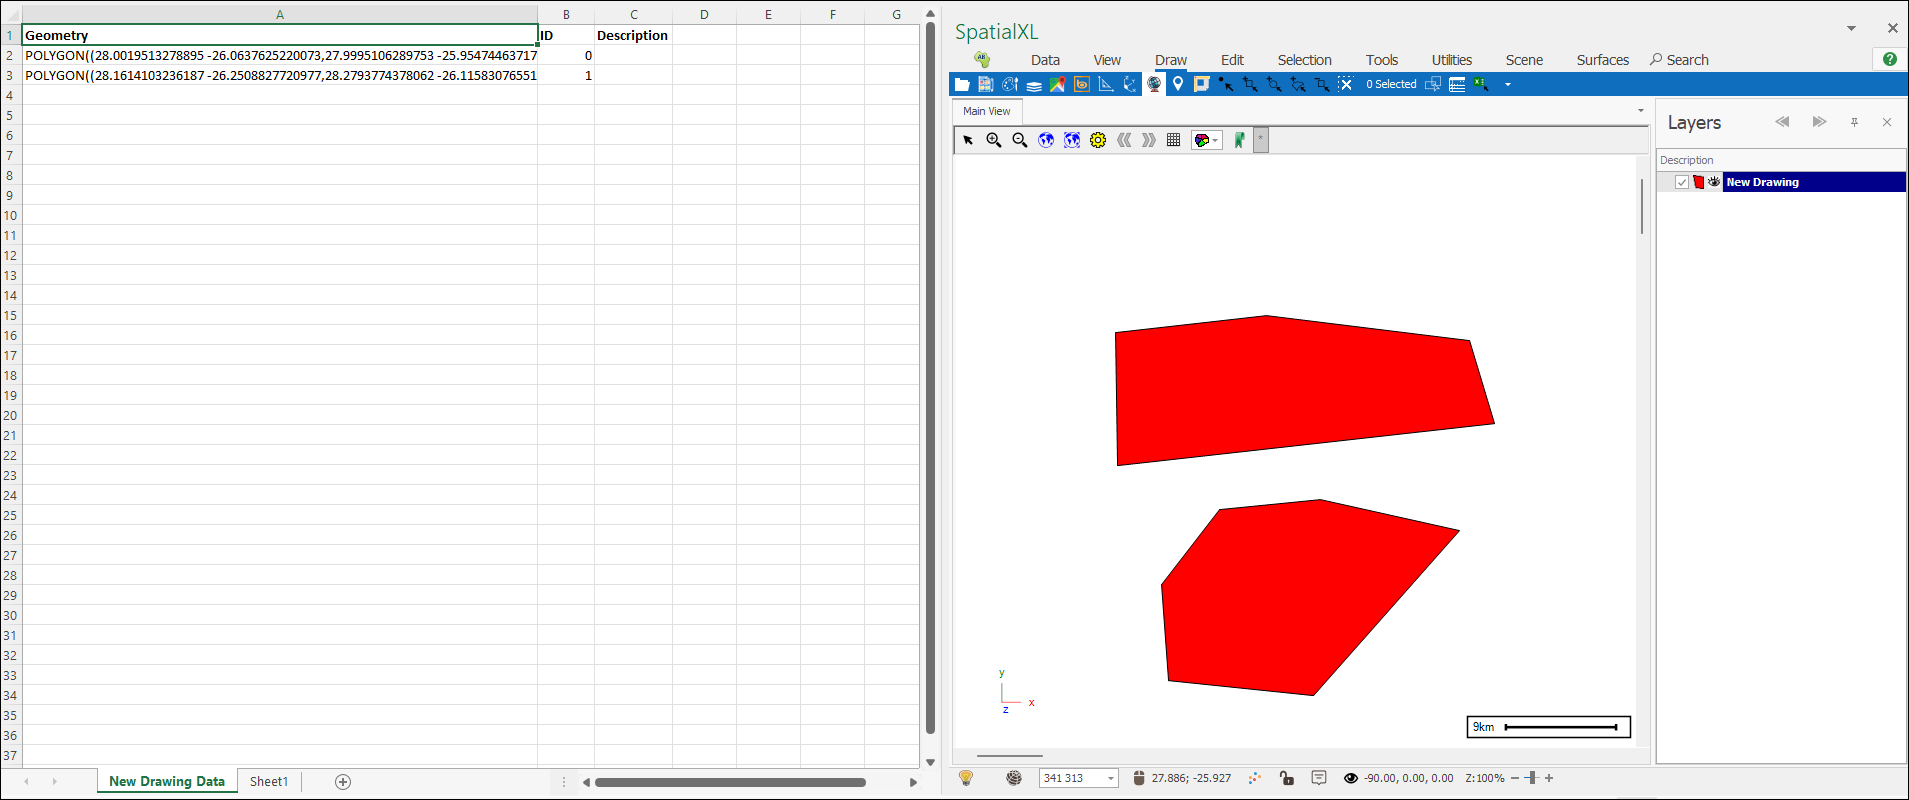Open the Surfaces menu tab

[x=1602, y=60]
